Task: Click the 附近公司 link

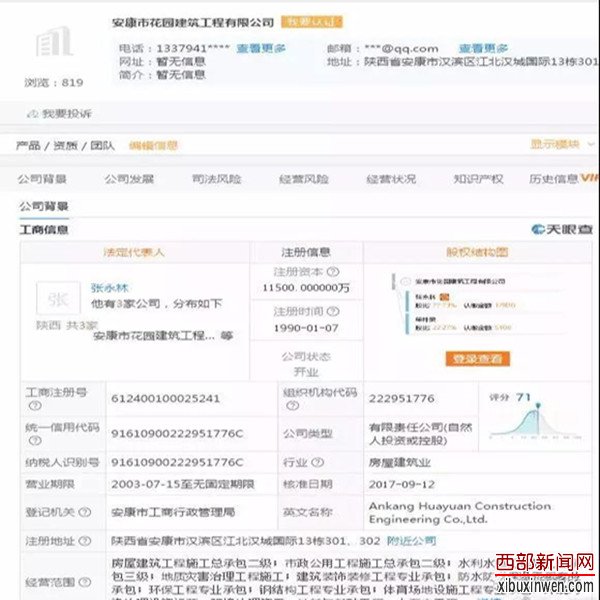Action: point(411,541)
